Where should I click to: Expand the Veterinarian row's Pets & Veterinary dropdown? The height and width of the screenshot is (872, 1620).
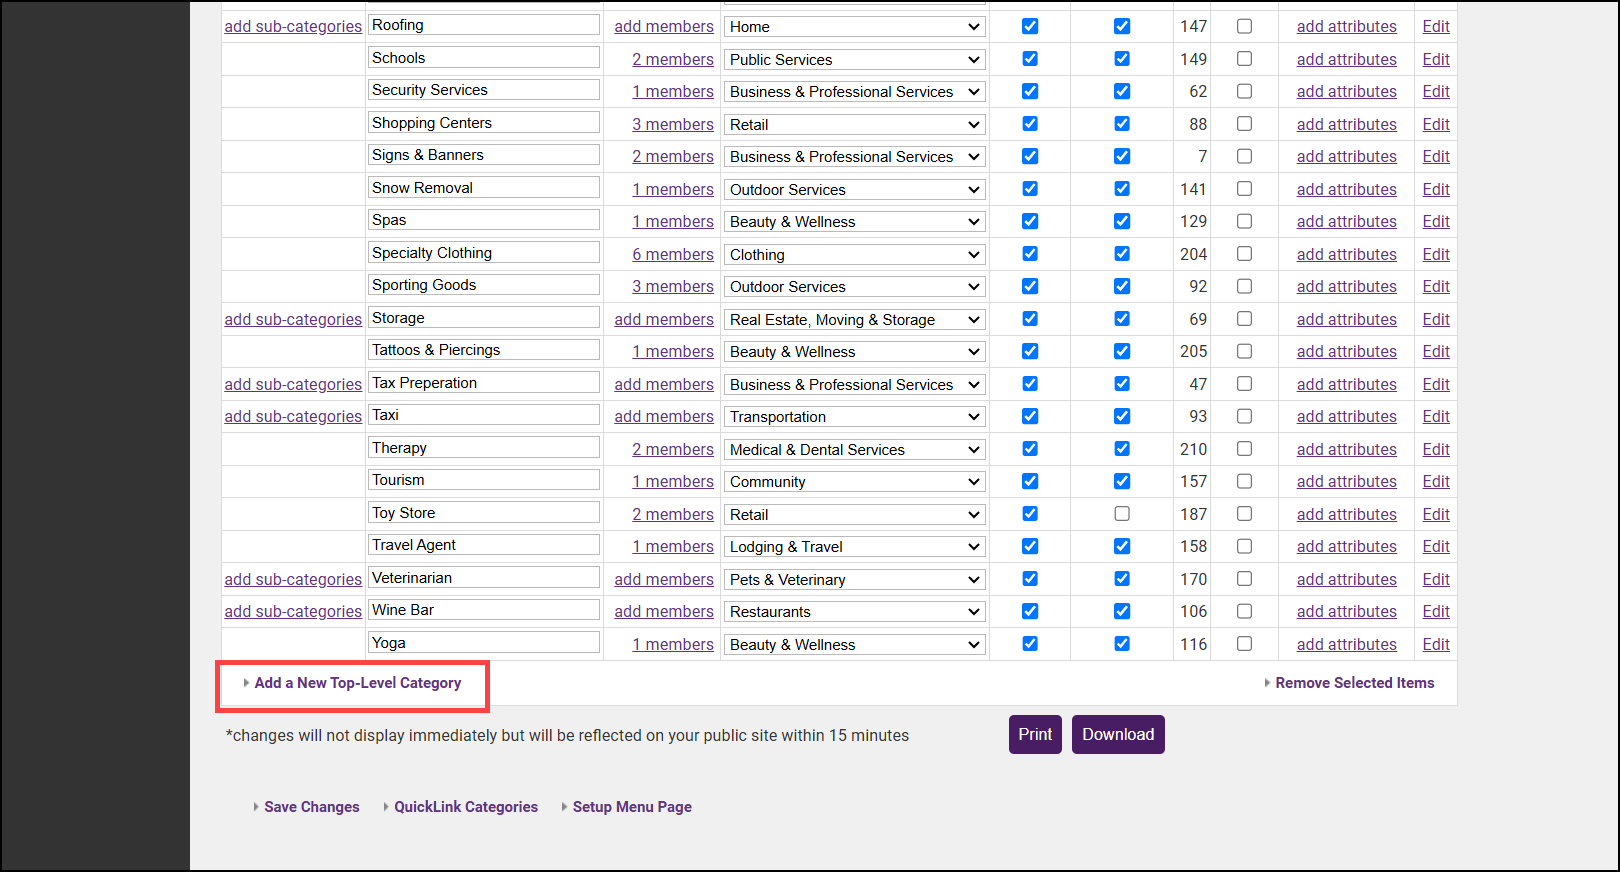pyautogui.click(x=854, y=580)
